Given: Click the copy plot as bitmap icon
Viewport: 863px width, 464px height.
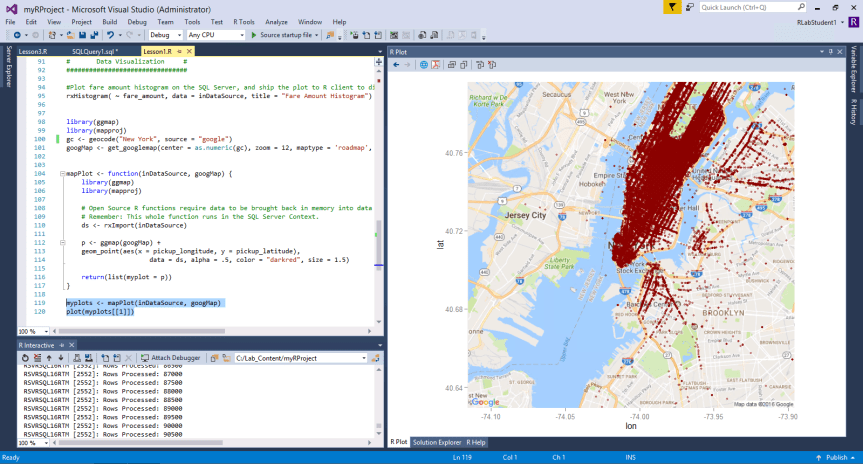Looking at the screenshot, I should tap(451, 65).
